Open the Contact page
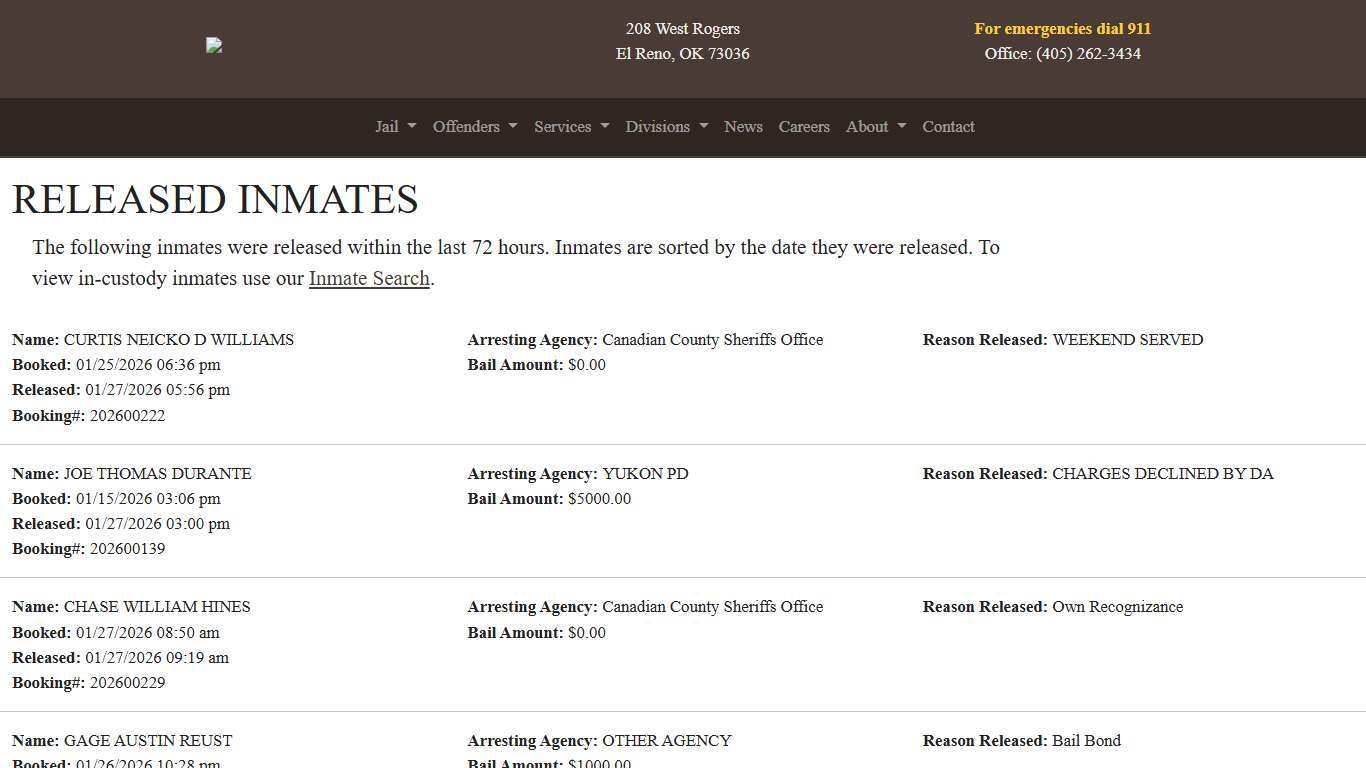Image resolution: width=1366 pixels, height=768 pixels. click(948, 127)
